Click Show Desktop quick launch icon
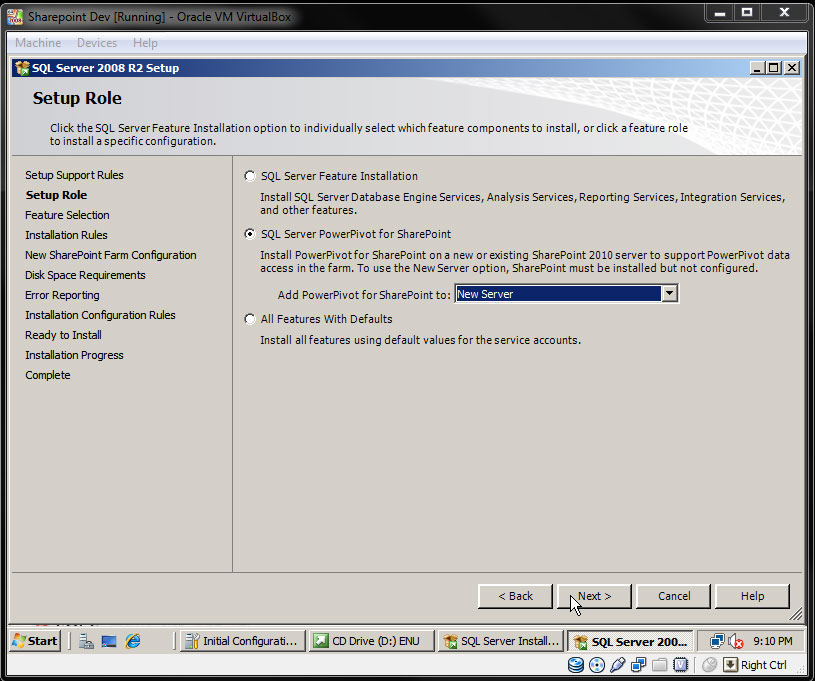815x681 pixels. (x=109, y=641)
